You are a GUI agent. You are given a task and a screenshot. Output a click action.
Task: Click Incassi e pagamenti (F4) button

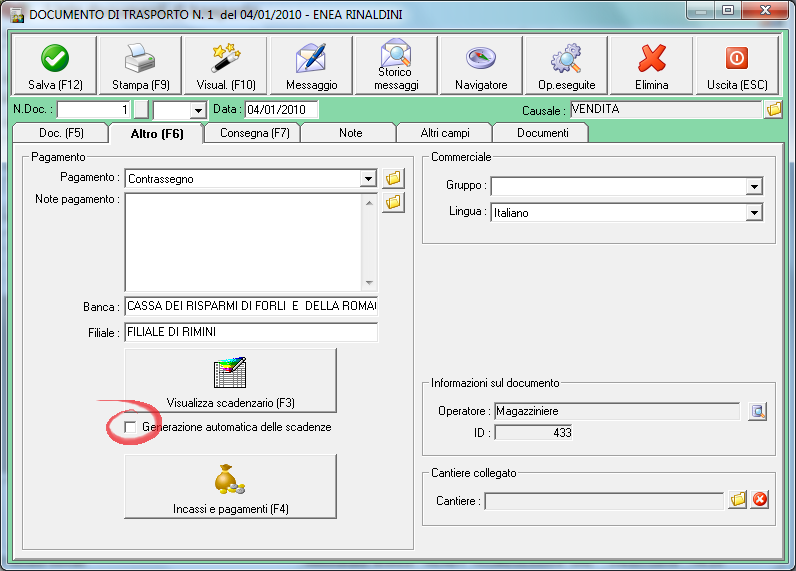[x=230, y=487]
